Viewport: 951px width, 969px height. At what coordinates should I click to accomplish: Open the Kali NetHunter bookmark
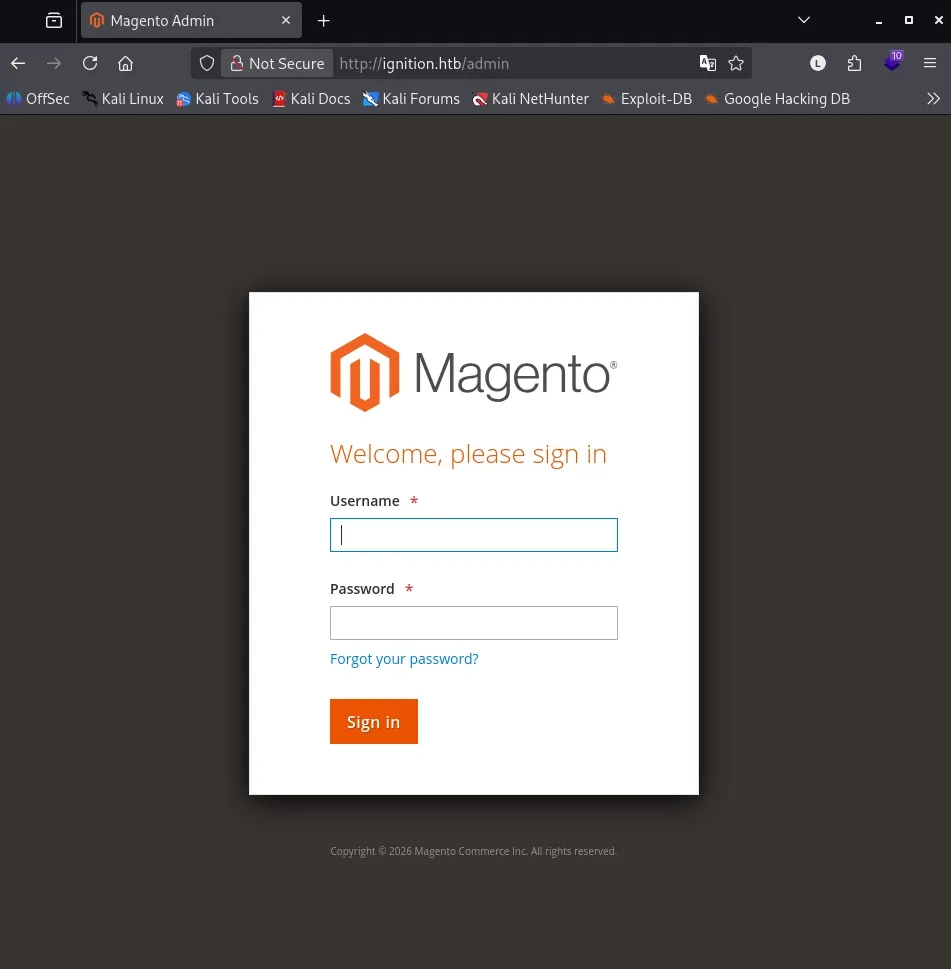point(530,99)
